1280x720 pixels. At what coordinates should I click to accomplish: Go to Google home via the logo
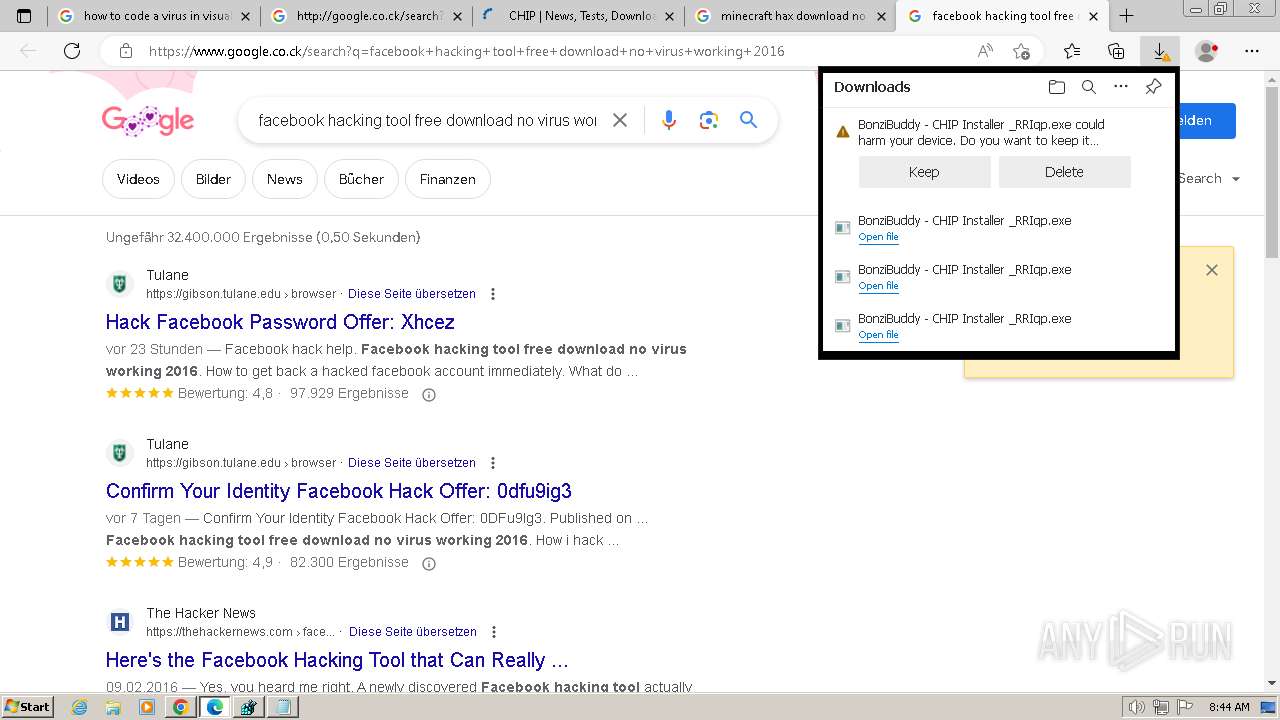coord(148,120)
